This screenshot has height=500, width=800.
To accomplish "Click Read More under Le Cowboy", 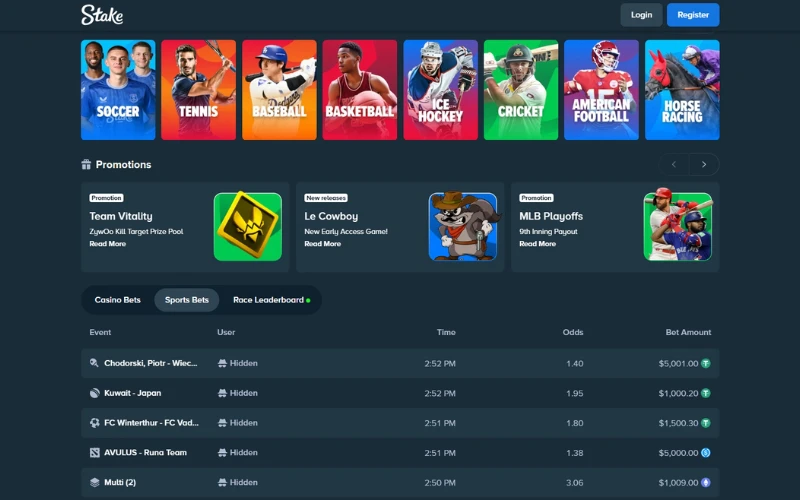I will [322, 244].
